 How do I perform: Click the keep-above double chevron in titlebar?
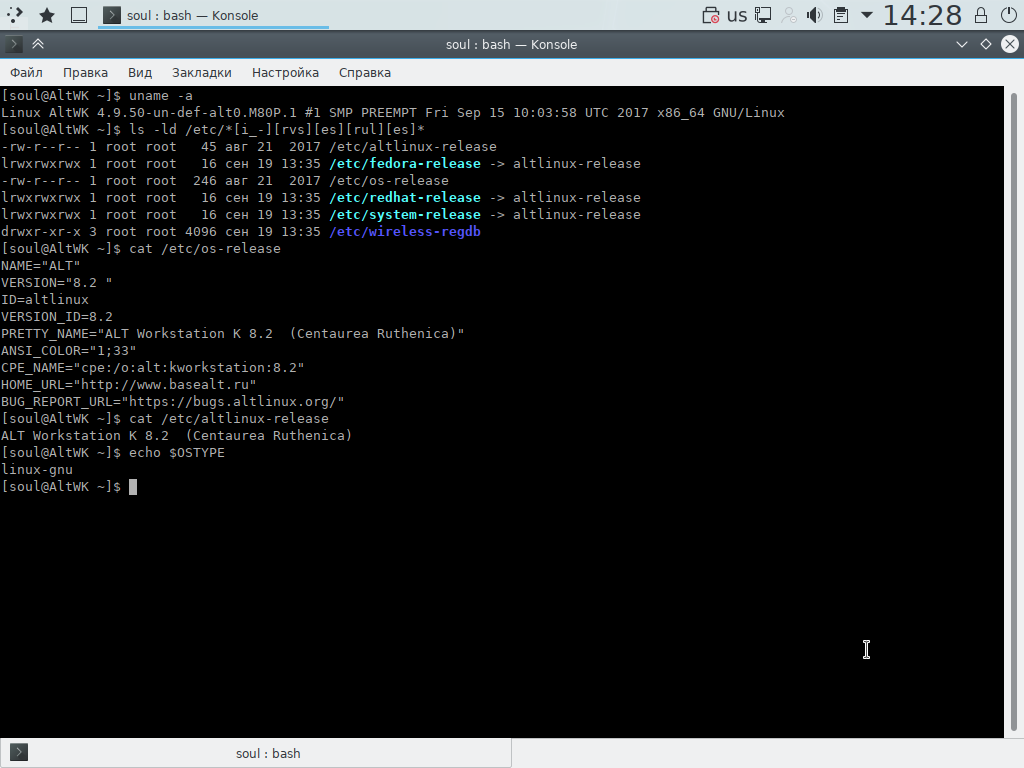tap(38, 44)
